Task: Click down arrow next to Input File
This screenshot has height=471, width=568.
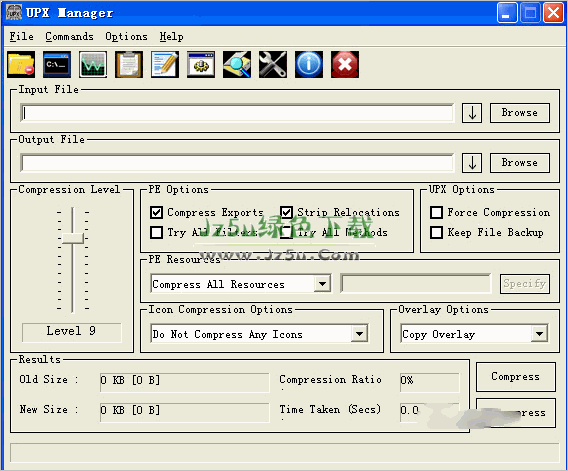Action: click(472, 113)
